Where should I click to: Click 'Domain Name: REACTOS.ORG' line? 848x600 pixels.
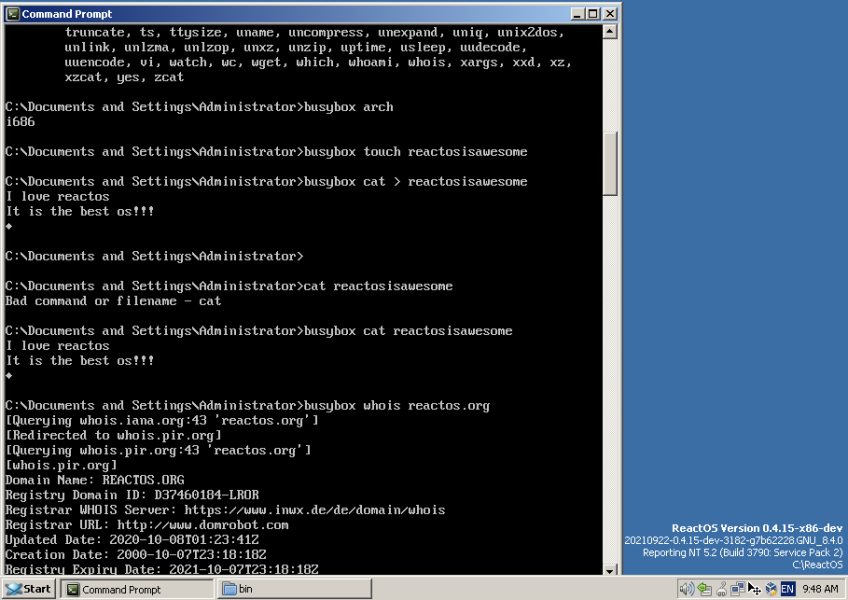click(95, 480)
